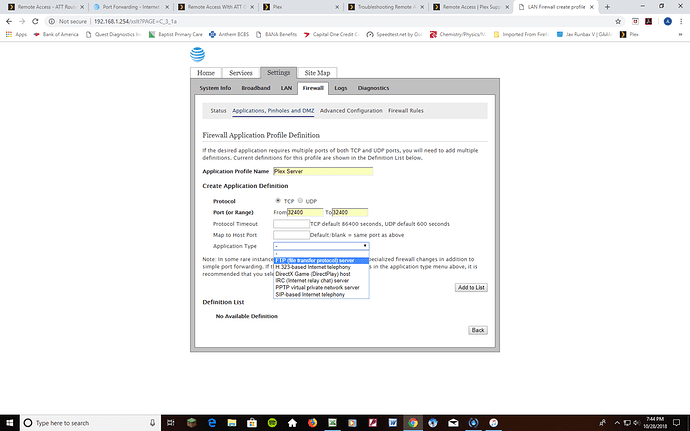Viewport: 690px width, 431px height.
Task: Click the Map to Host Port field
Action: (x=291, y=235)
